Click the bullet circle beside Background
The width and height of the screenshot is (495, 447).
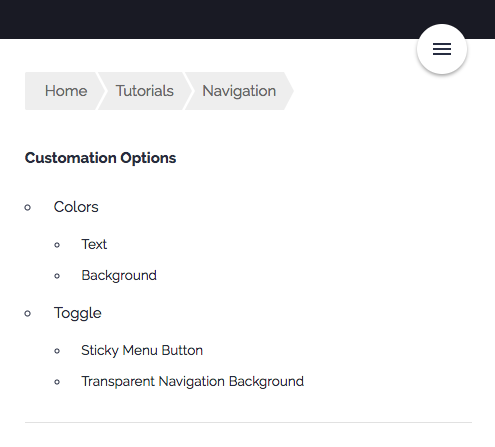[57, 276]
